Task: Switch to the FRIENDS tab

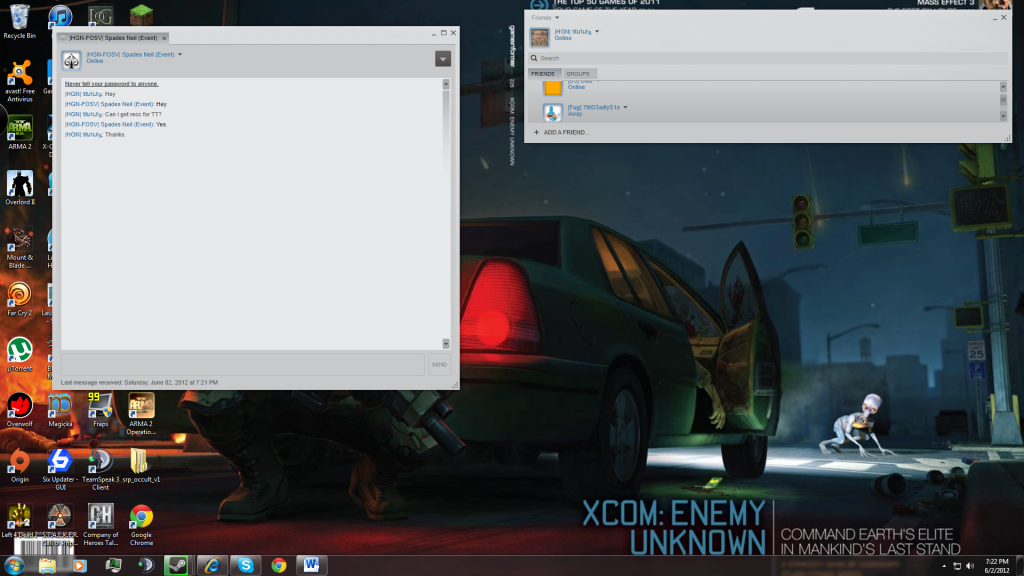Action: coord(543,74)
